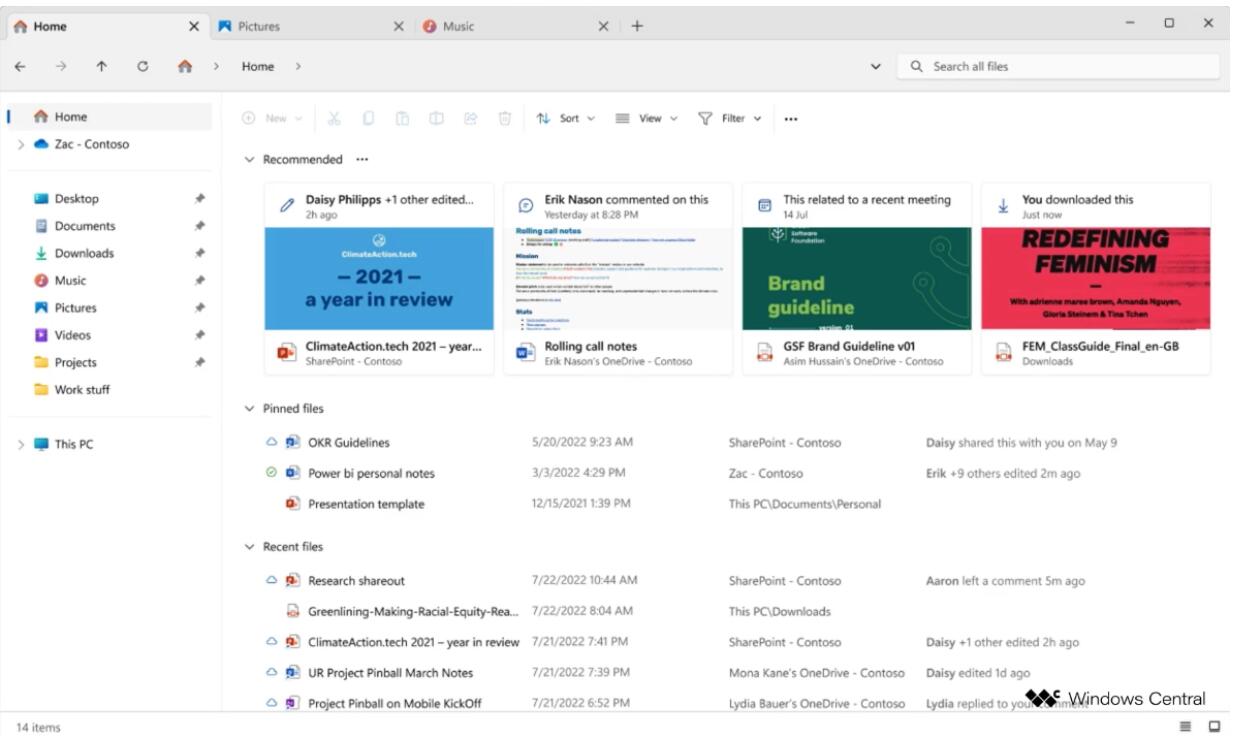The height and width of the screenshot is (741, 1248).
Task: Expand This PC in navigation pane
Action: pos(21,445)
